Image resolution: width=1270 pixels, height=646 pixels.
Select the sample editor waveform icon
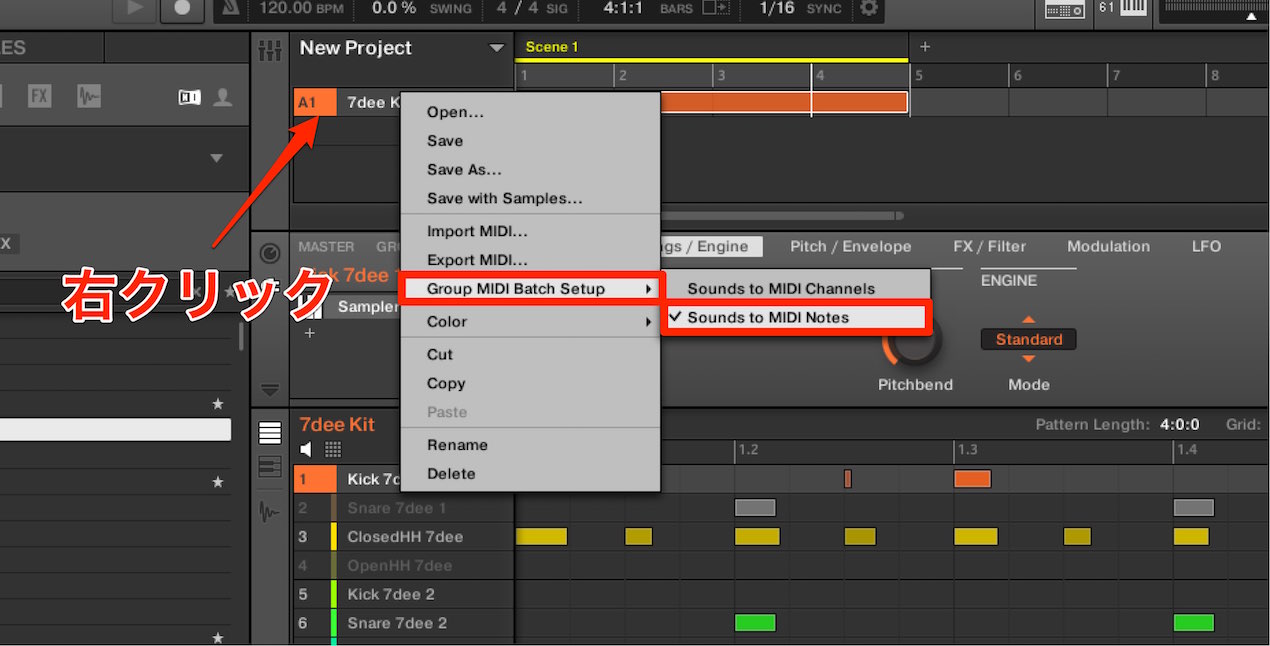coord(270,512)
